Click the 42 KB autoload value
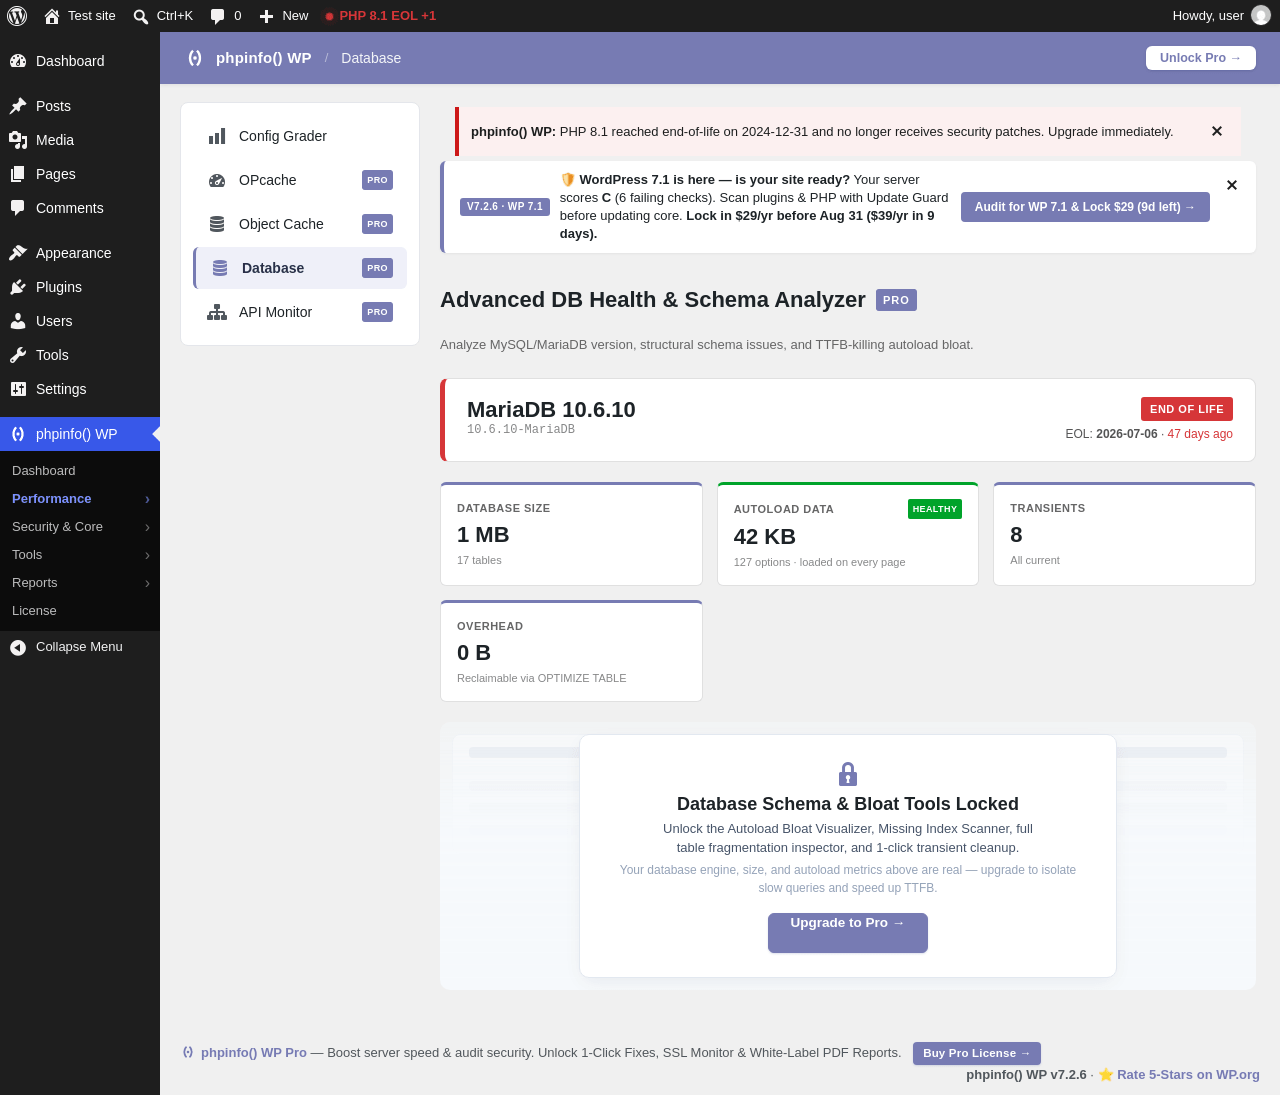Screen dimensions: 1280x1095 tap(765, 537)
